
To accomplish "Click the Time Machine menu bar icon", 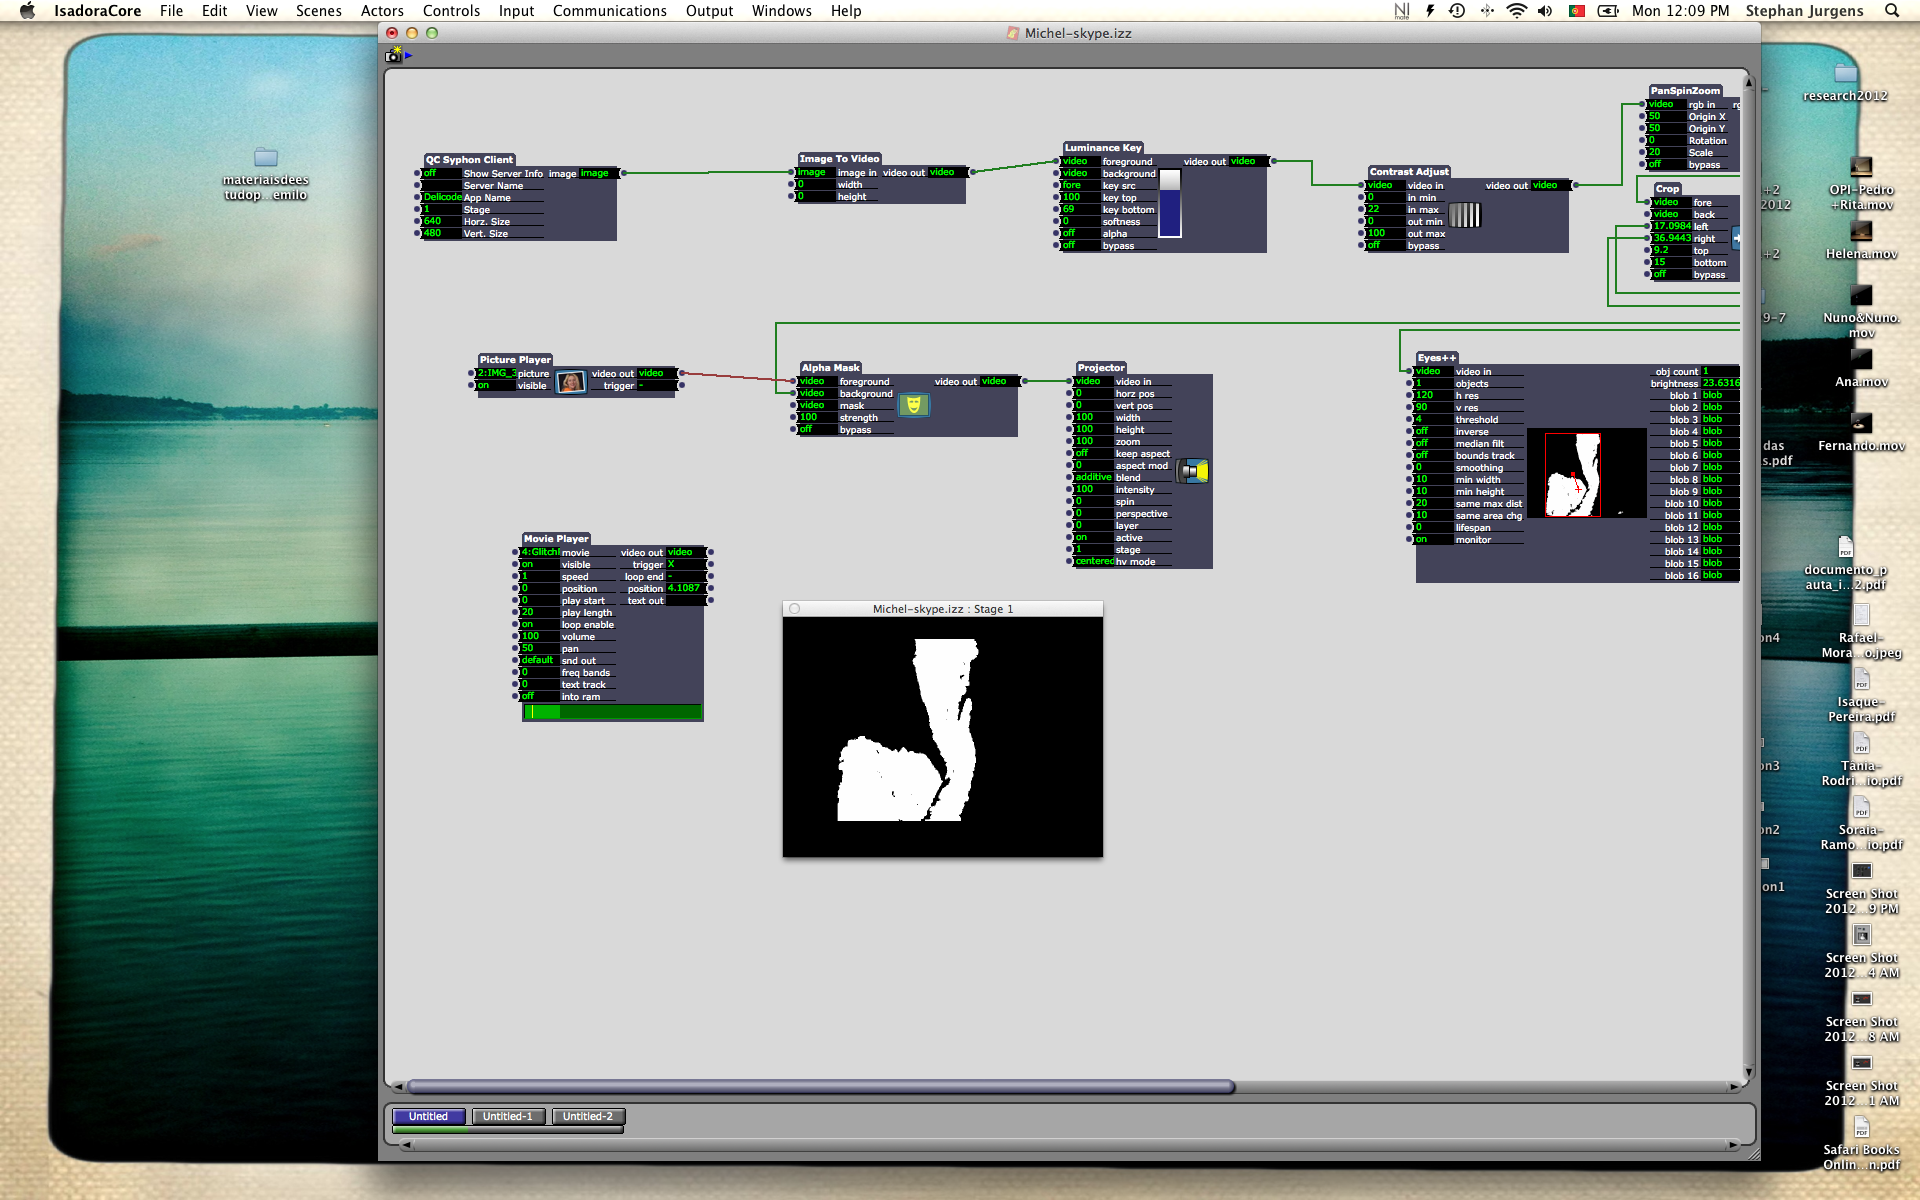I will [1457, 11].
